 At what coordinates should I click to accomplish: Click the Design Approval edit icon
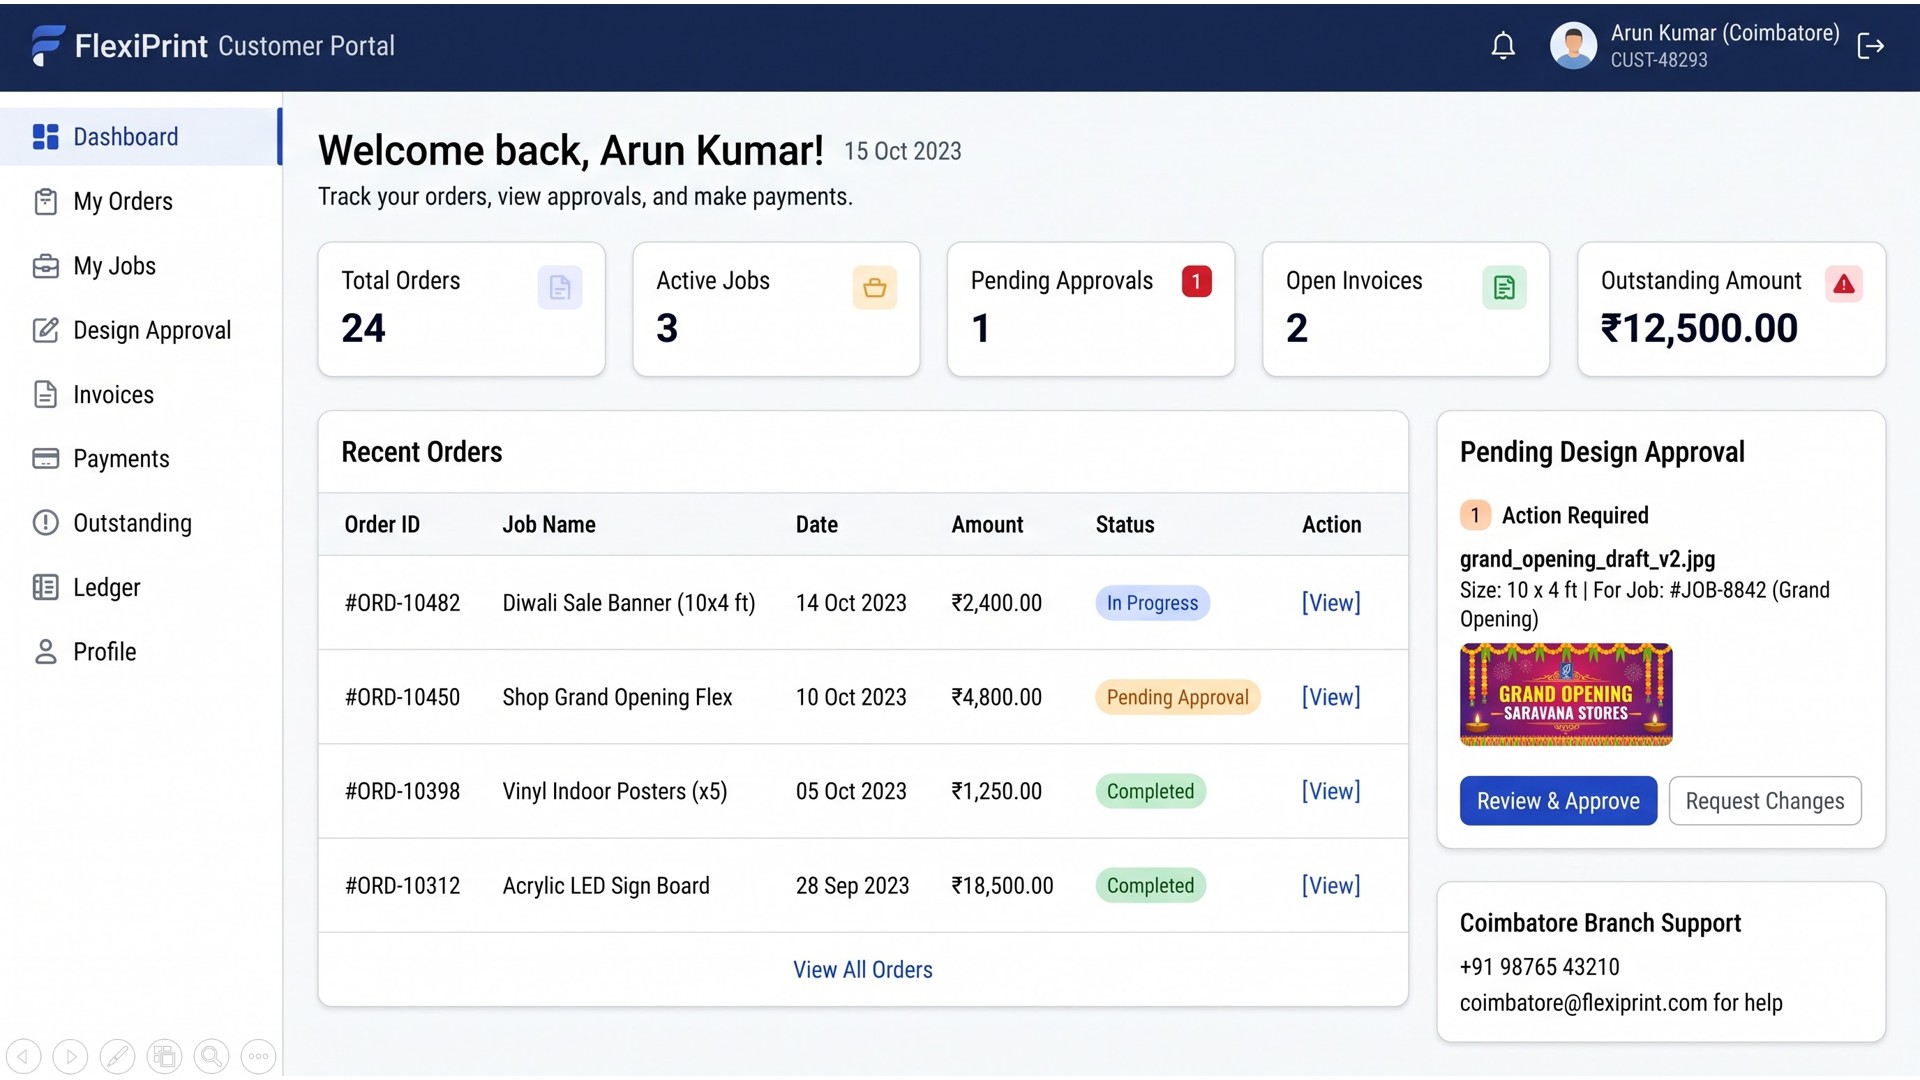[x=46, y=330]
